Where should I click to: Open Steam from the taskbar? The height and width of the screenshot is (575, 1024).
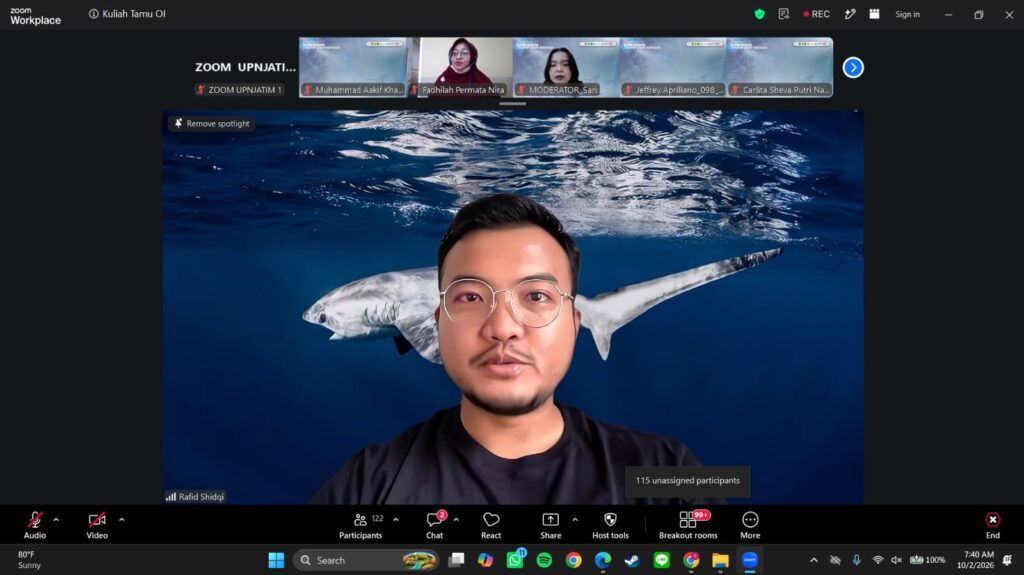click(x=632, y=560)
